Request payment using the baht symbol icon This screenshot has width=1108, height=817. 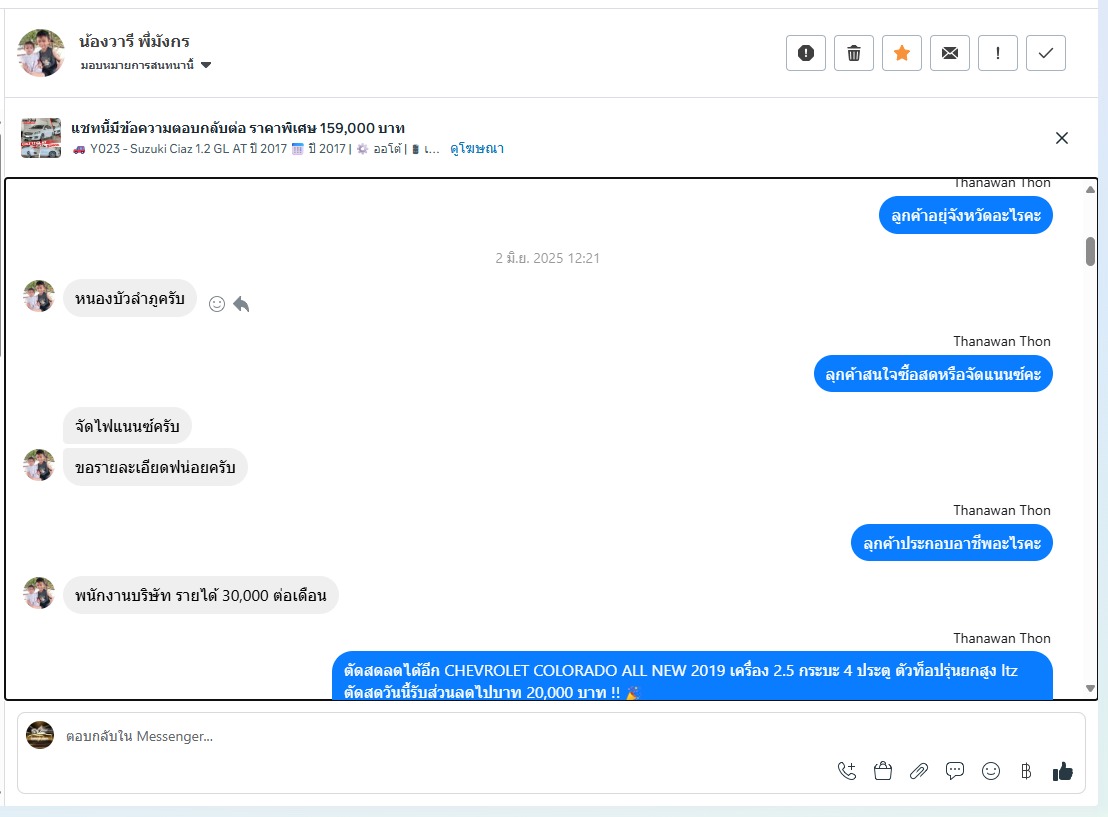click(x=1026, y=771)
